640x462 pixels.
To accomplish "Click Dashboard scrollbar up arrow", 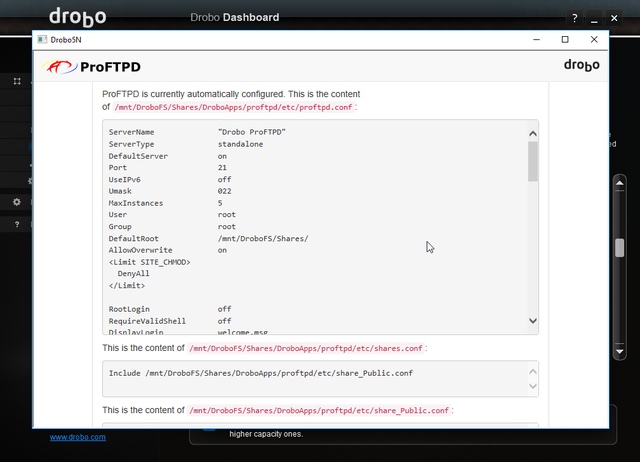I will (620, 183).
